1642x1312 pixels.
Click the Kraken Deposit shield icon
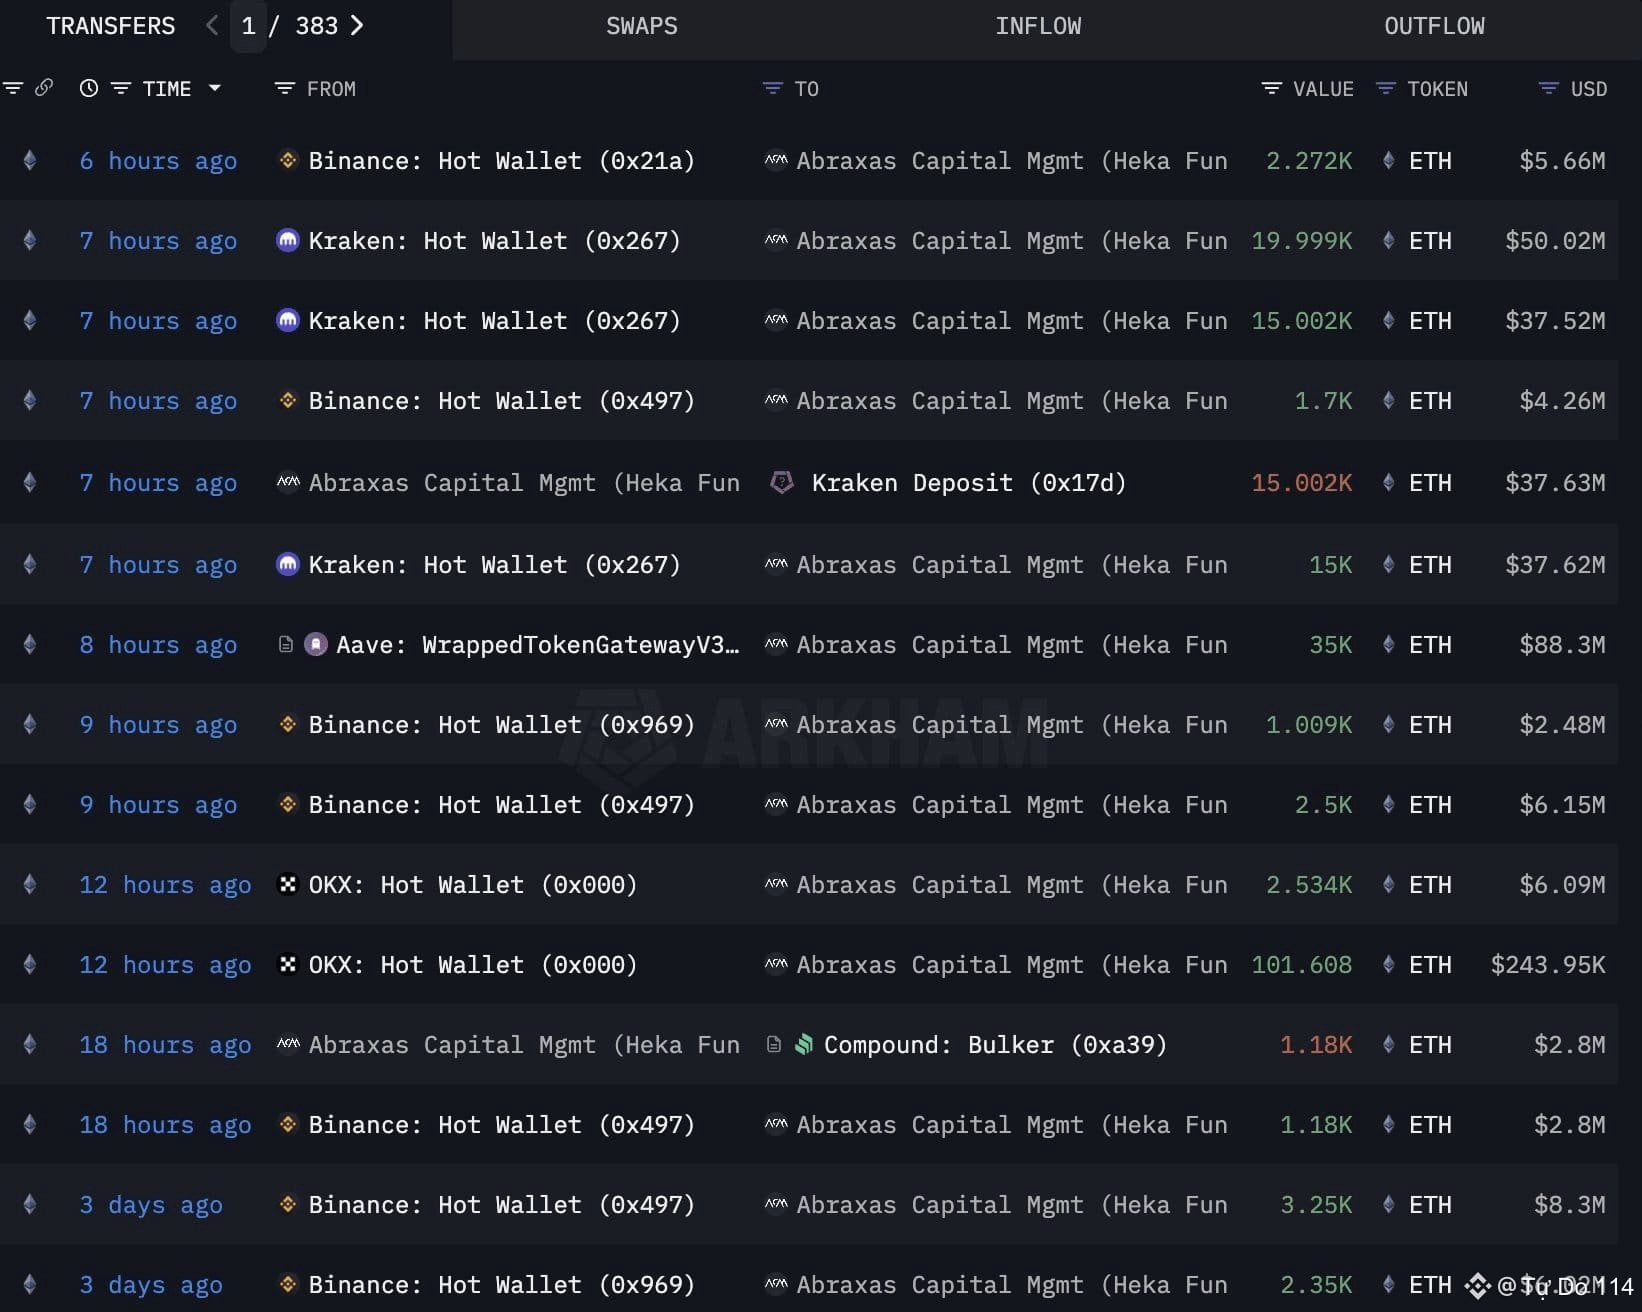click(x=782, y=483)
